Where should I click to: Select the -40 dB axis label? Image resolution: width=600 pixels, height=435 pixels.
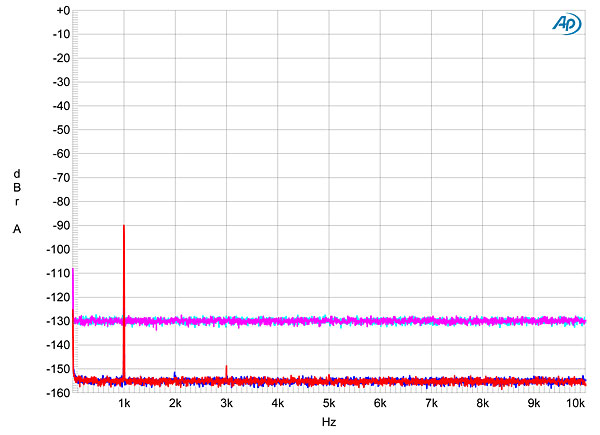coord(62,106)
